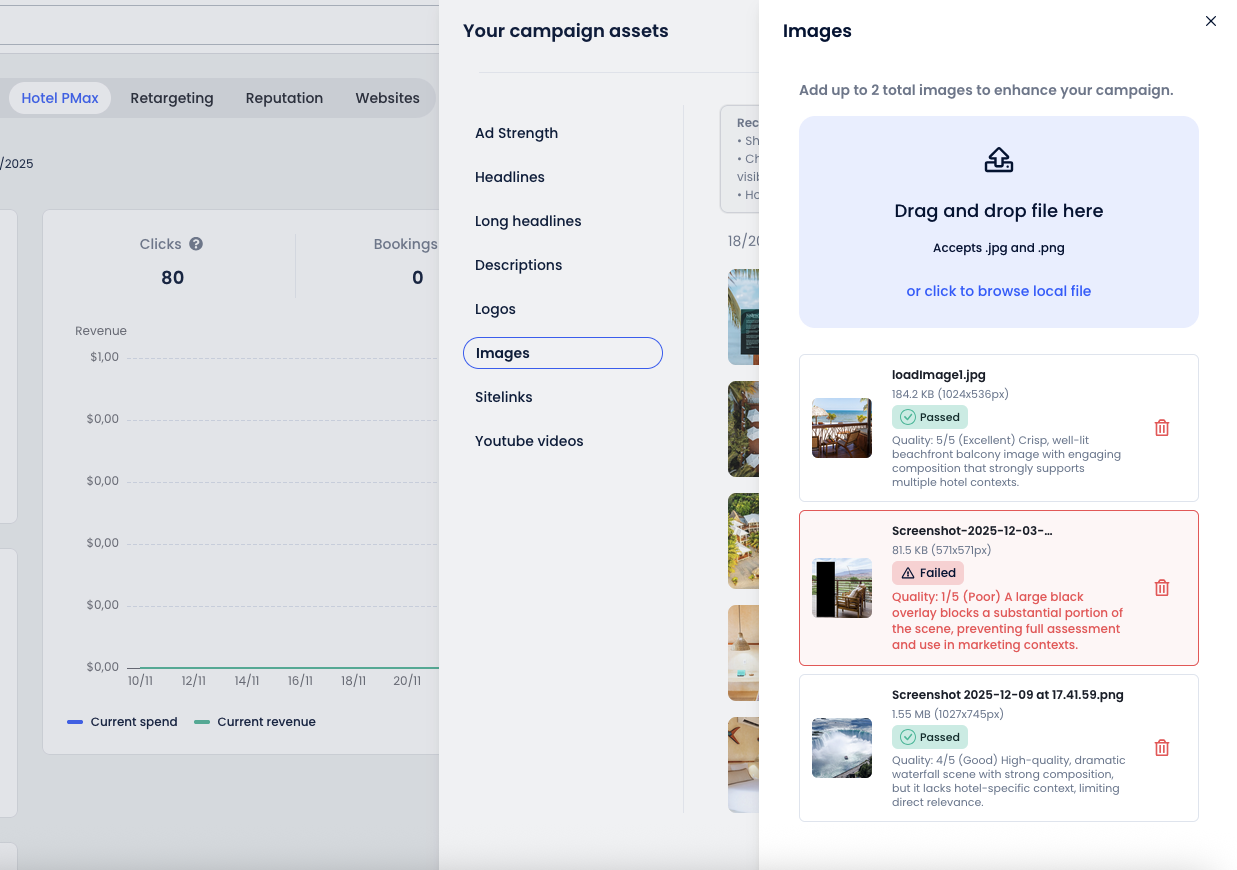Open the beachfront balcony thumbnail
Viewport: 1237px width, 870px height.
pos(841,428)
